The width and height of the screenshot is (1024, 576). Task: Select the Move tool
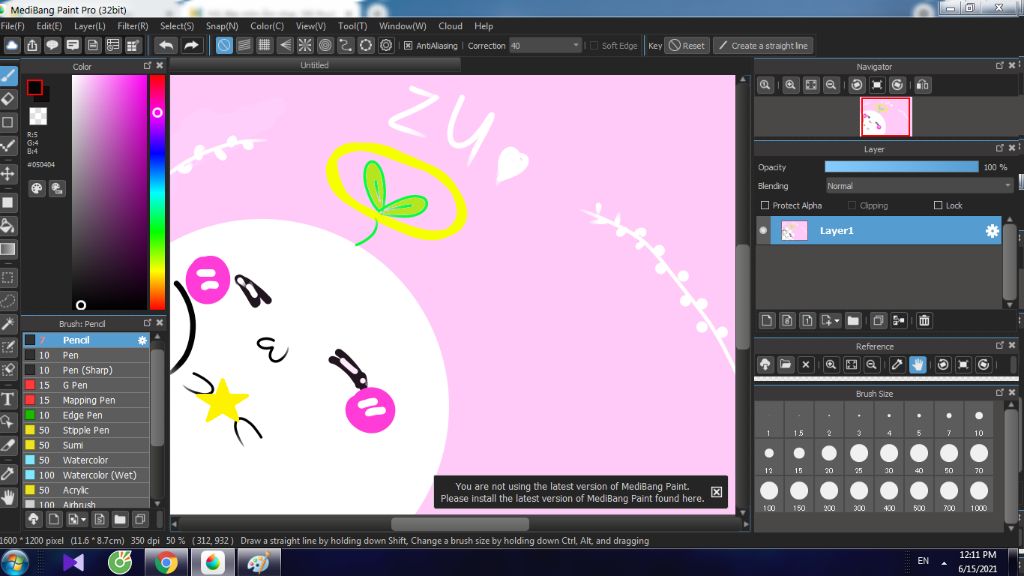[x=8, y=174]
